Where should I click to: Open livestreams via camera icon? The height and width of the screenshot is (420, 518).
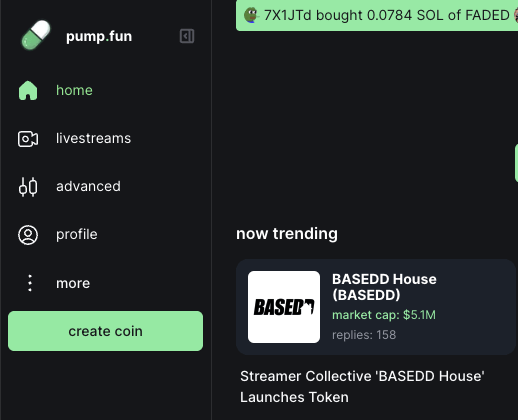point(28,139)
